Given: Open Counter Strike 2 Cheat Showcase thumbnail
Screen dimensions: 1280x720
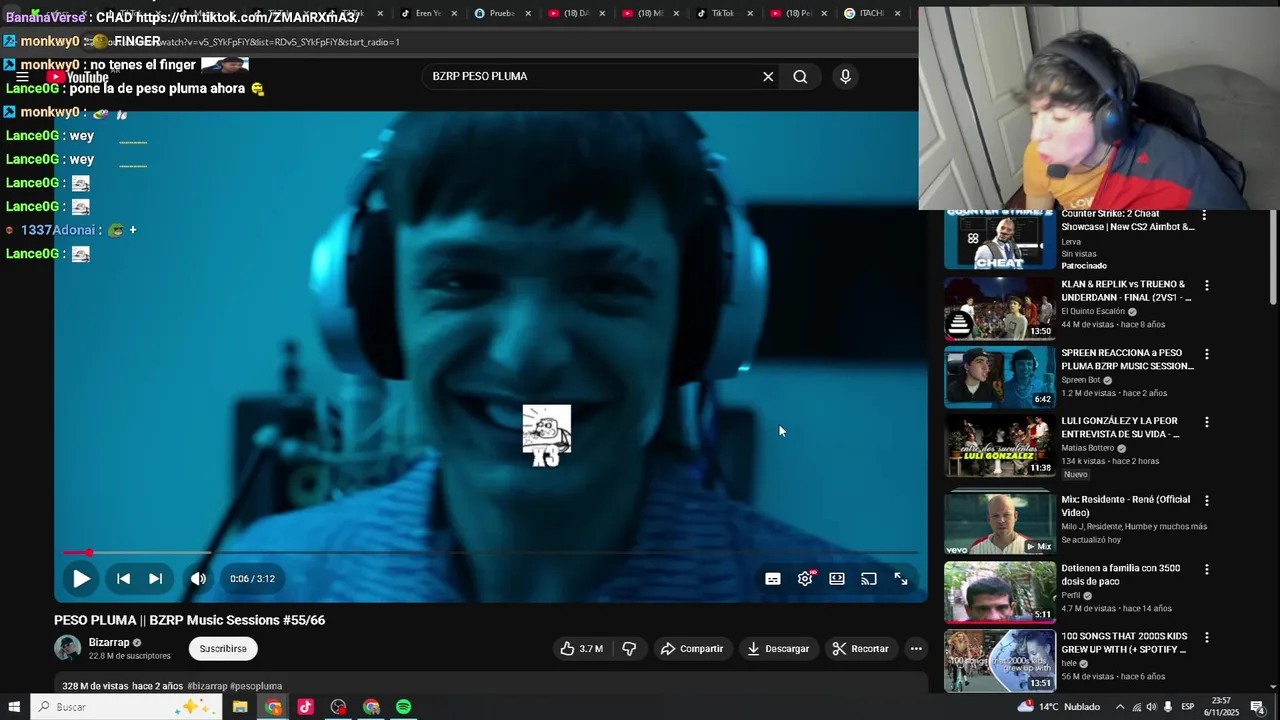Looking at the screenshot, I should point(1000,240).
